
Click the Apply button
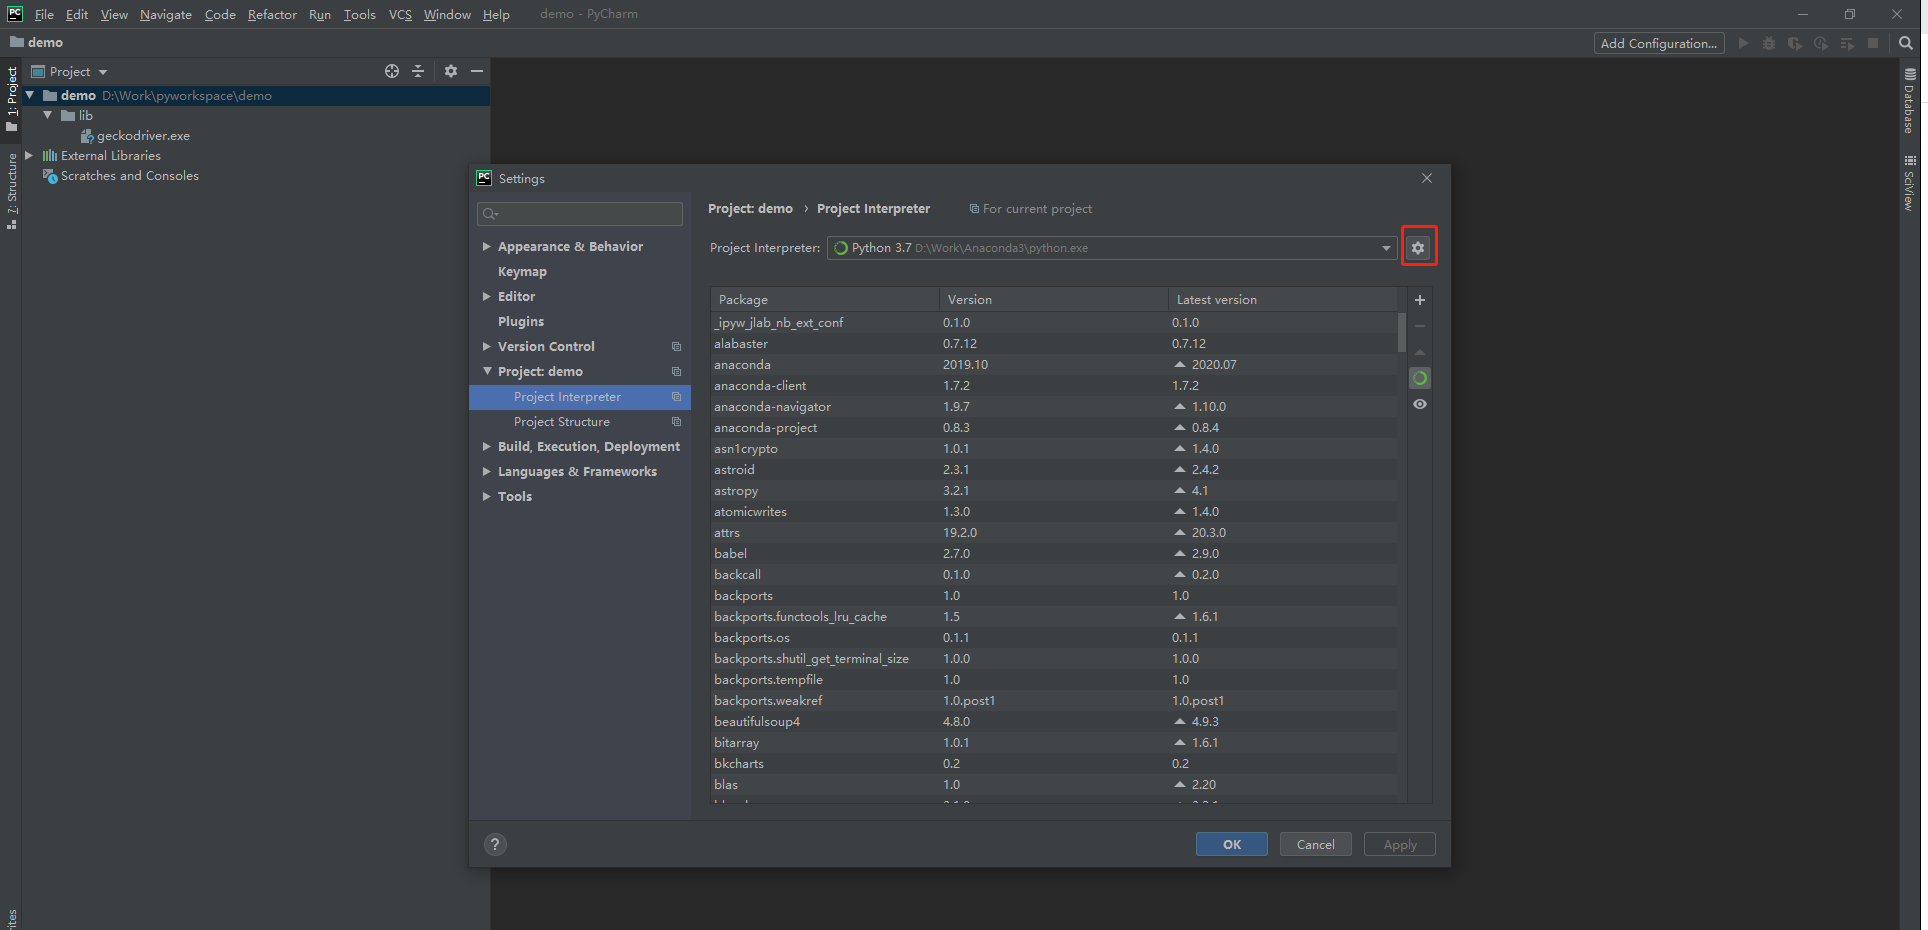[x=1400, y=844]
